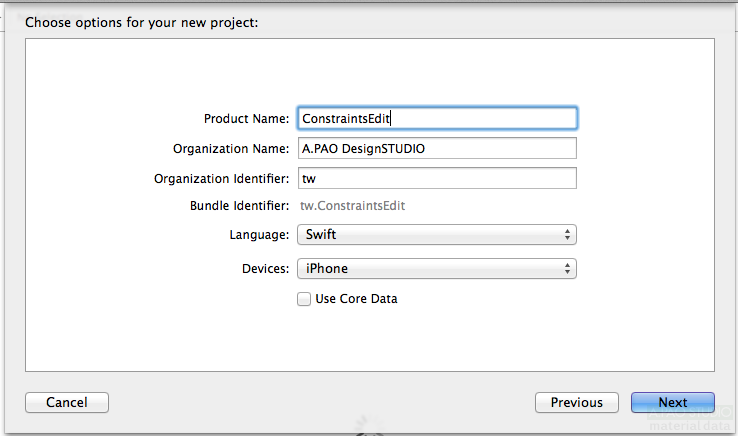Go back with the Previous button
This screenshot has width=738, height=436.
[x=576, y=402]
